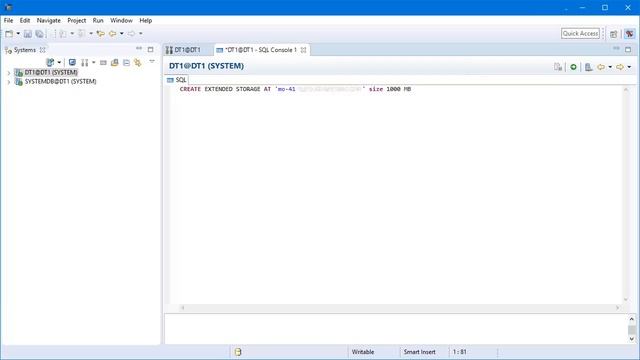Open the New wizard dropdown arrow
Screen dimensions: 640x360
tap(18, 34)
